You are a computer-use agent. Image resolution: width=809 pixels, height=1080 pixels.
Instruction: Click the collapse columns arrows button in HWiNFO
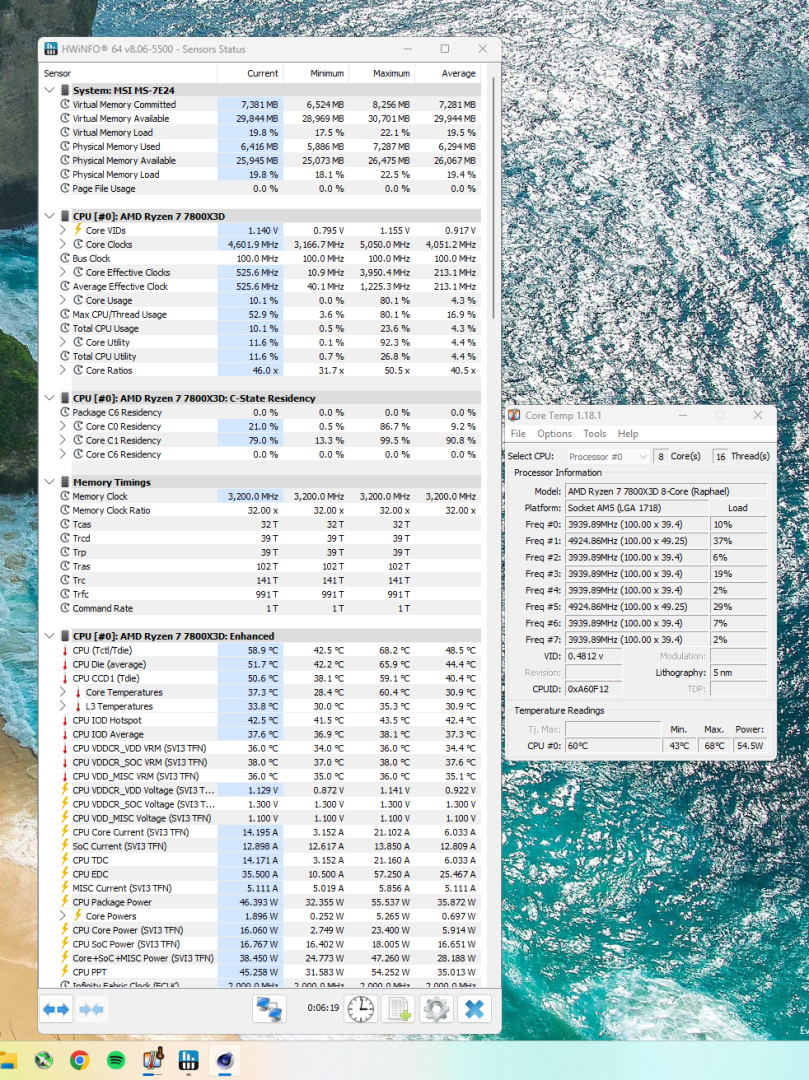(x=91, y=1009)
